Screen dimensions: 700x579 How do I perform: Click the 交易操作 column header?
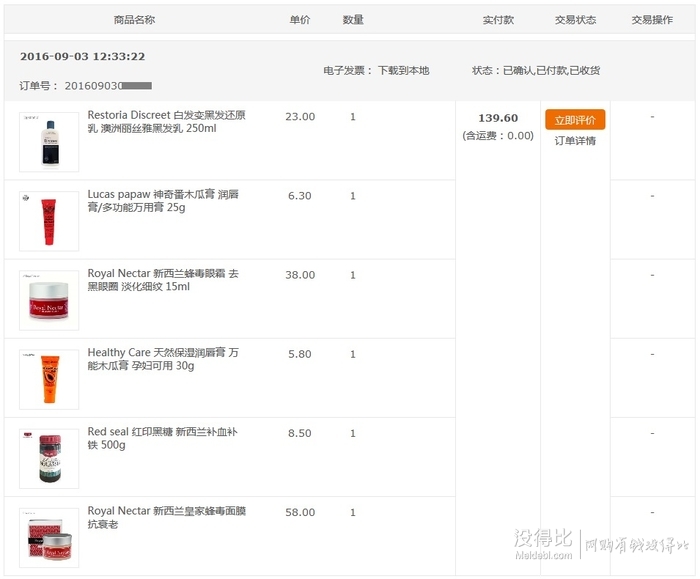coord(652,20)
